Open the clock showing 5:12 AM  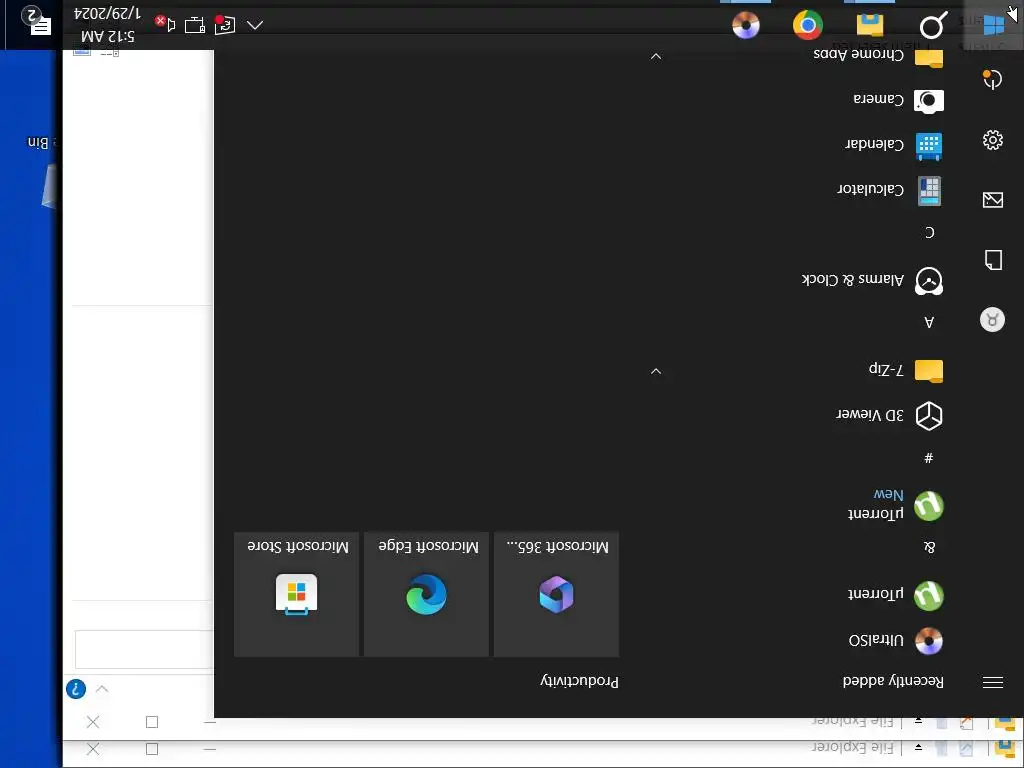tap(108, 25)
